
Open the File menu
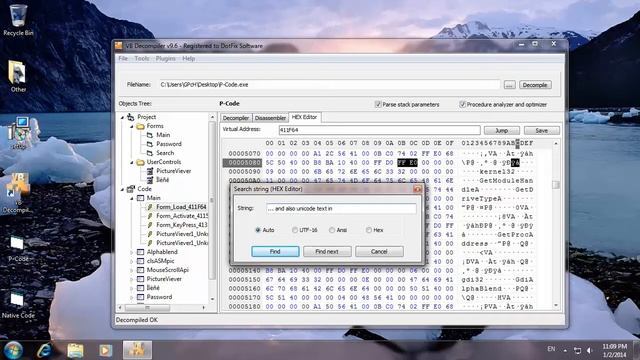[123, 58]
